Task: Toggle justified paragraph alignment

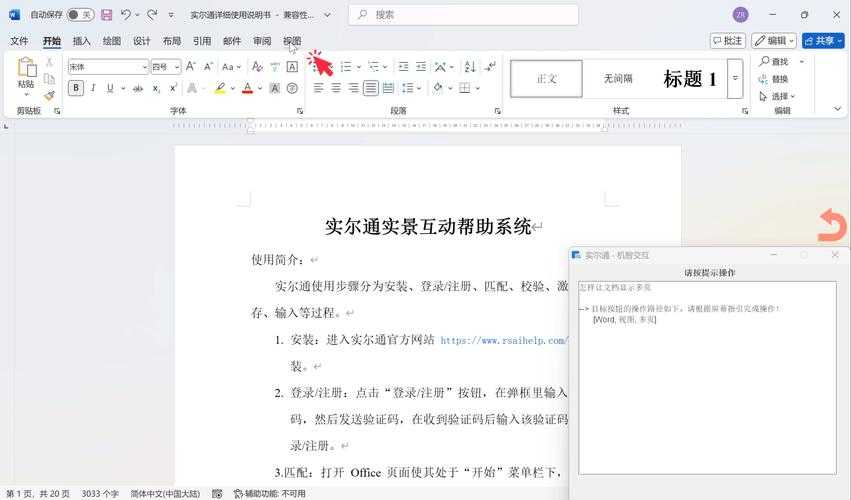Action: coord(371,88)
